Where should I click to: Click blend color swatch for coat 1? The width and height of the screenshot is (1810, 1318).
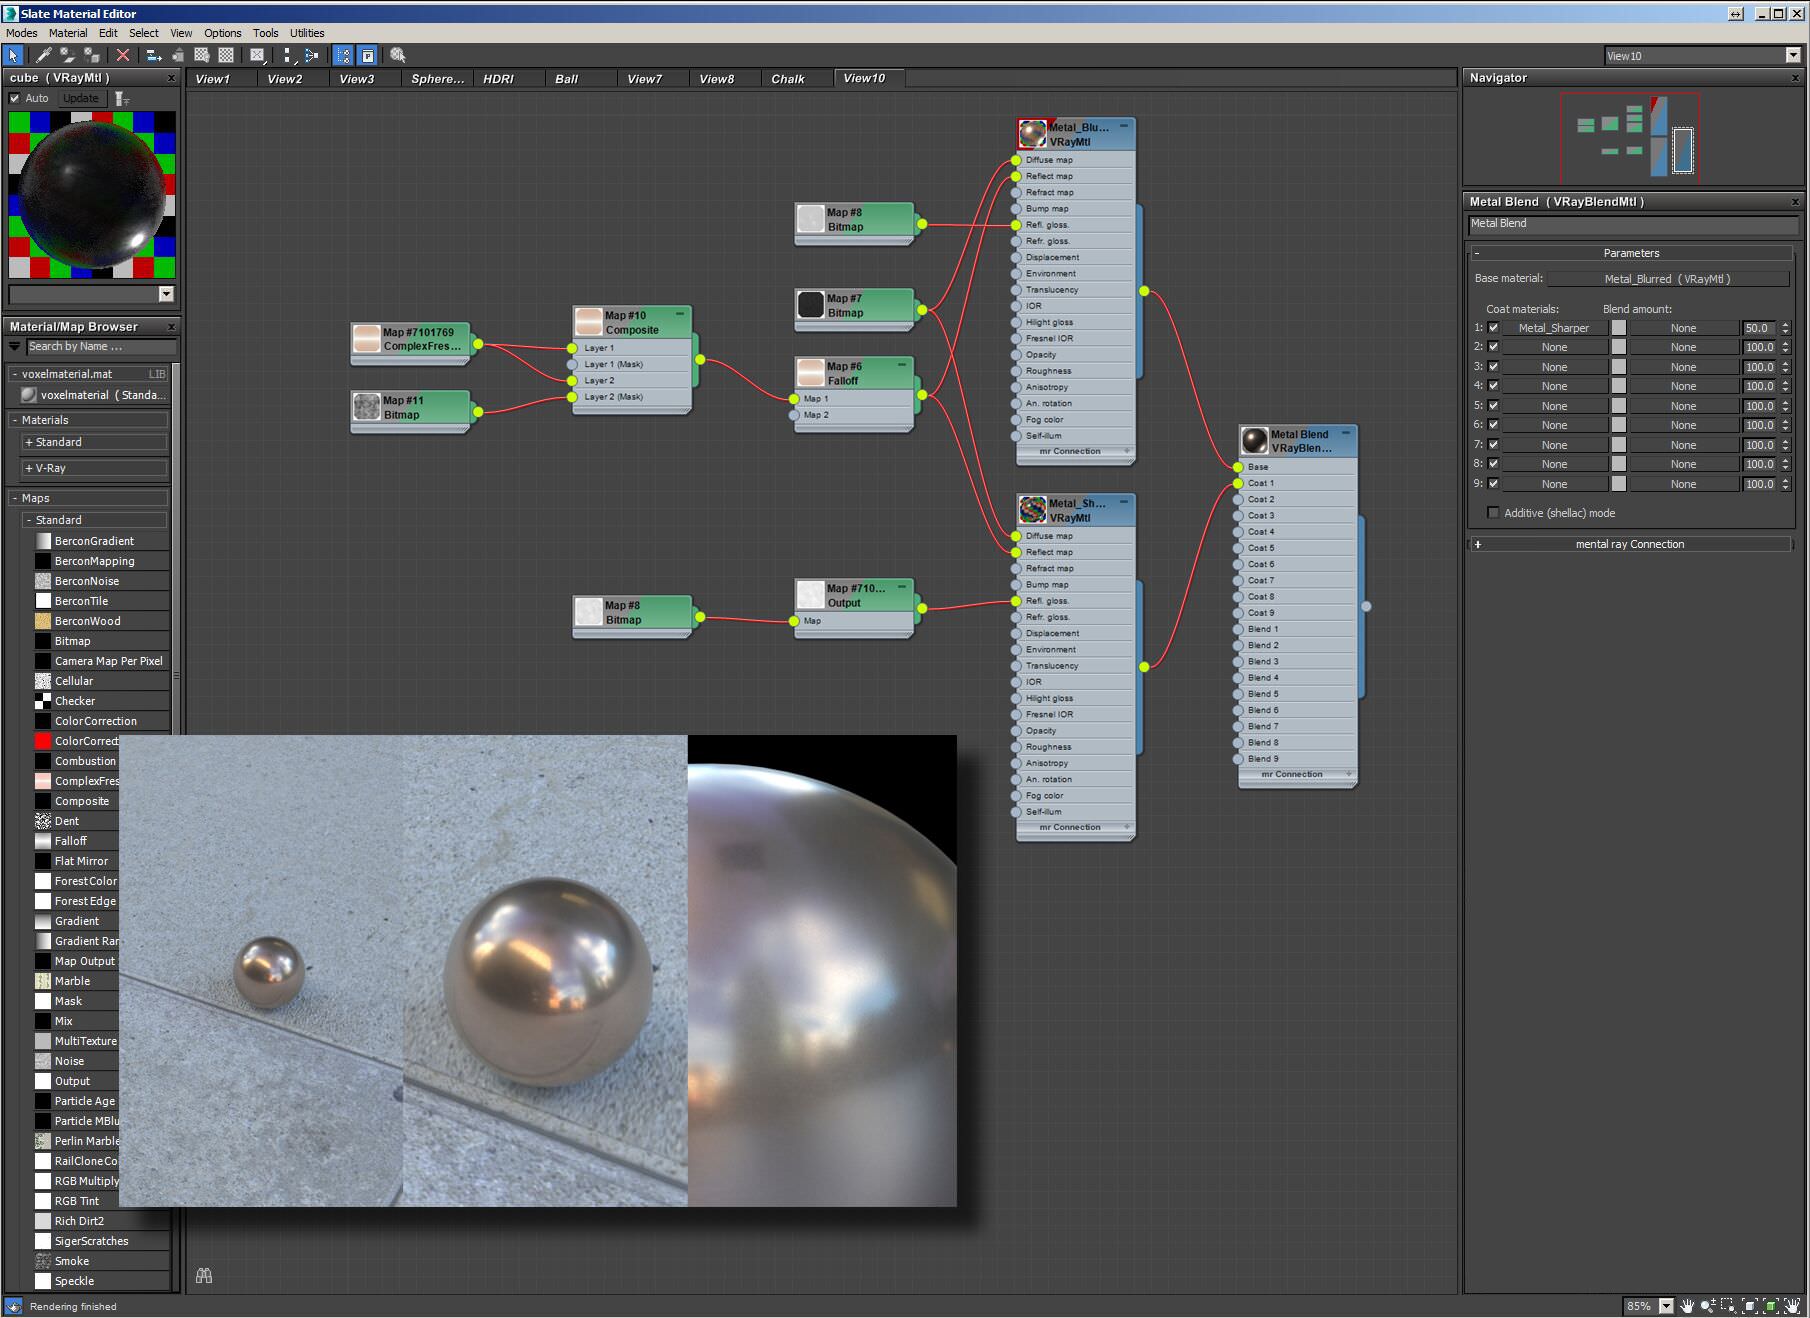pos(1618,328)
